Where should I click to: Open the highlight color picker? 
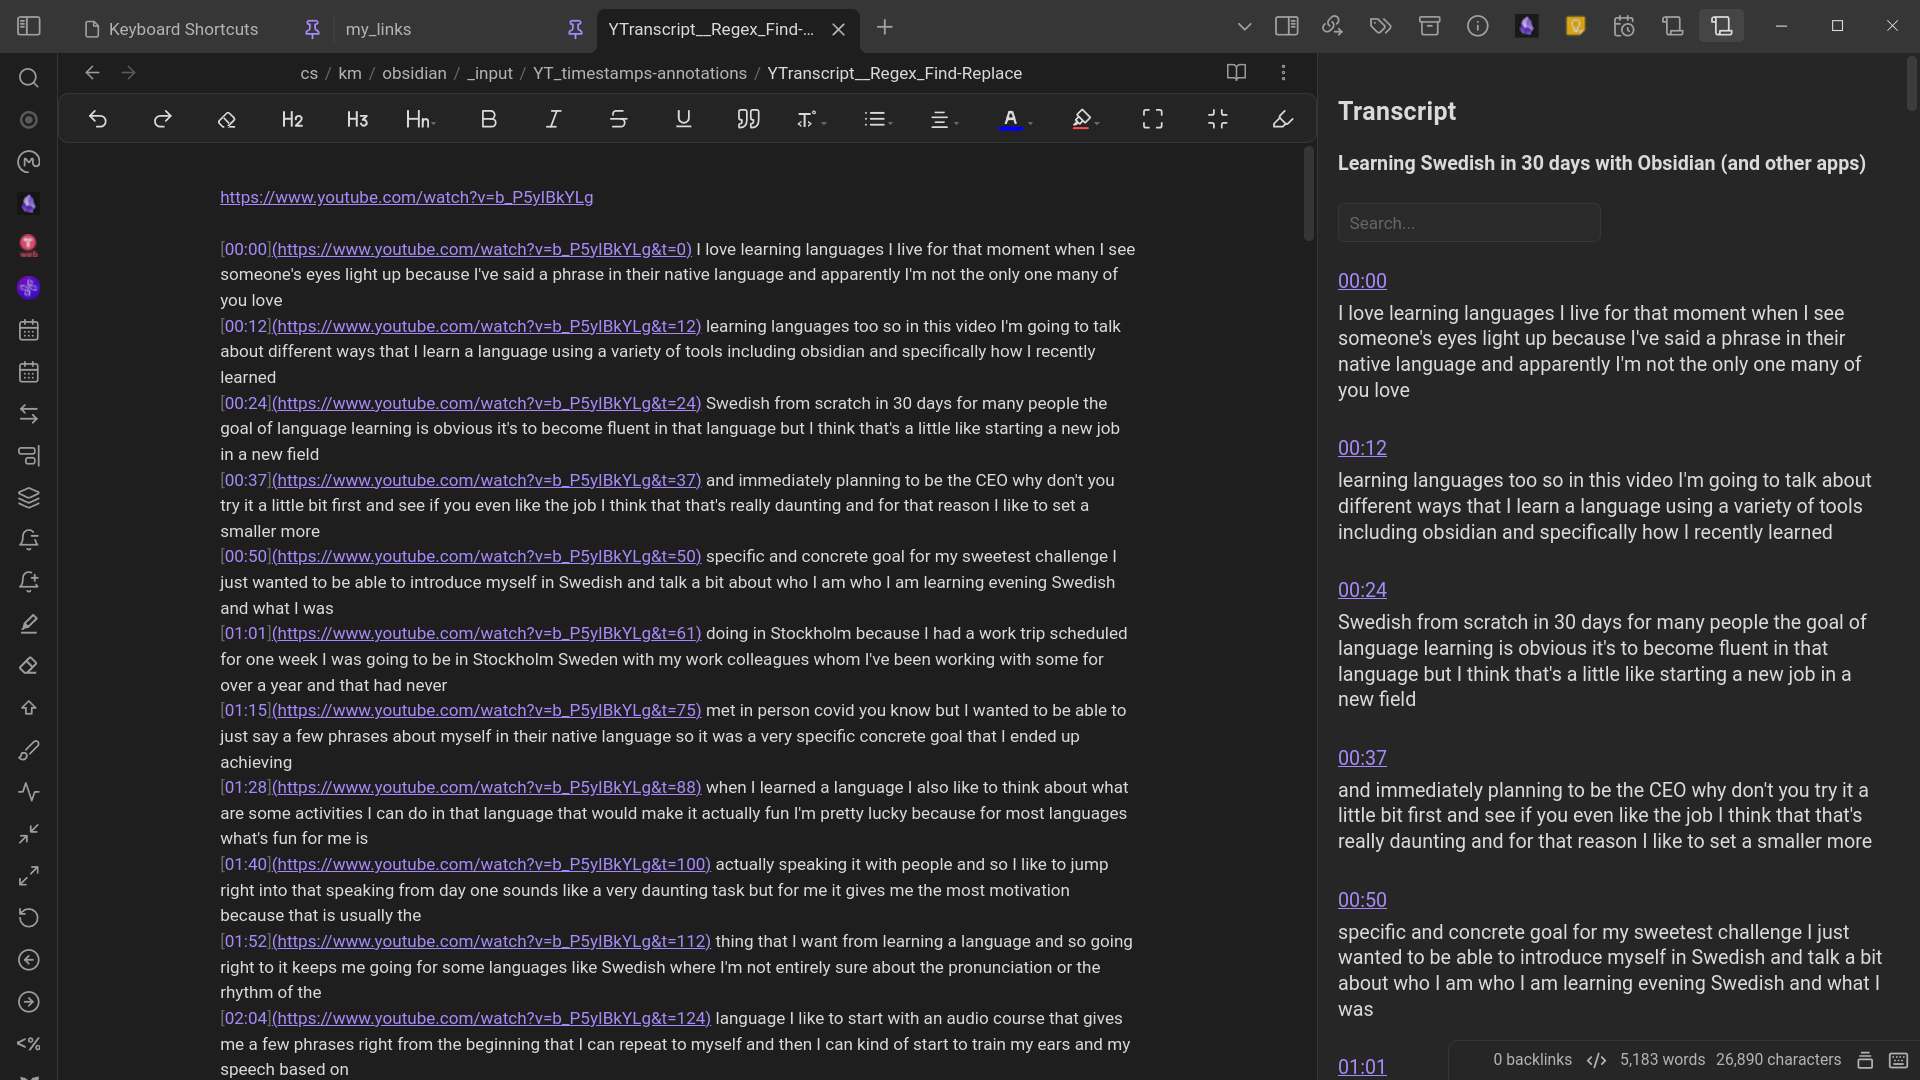click(x=1085, y=119)
